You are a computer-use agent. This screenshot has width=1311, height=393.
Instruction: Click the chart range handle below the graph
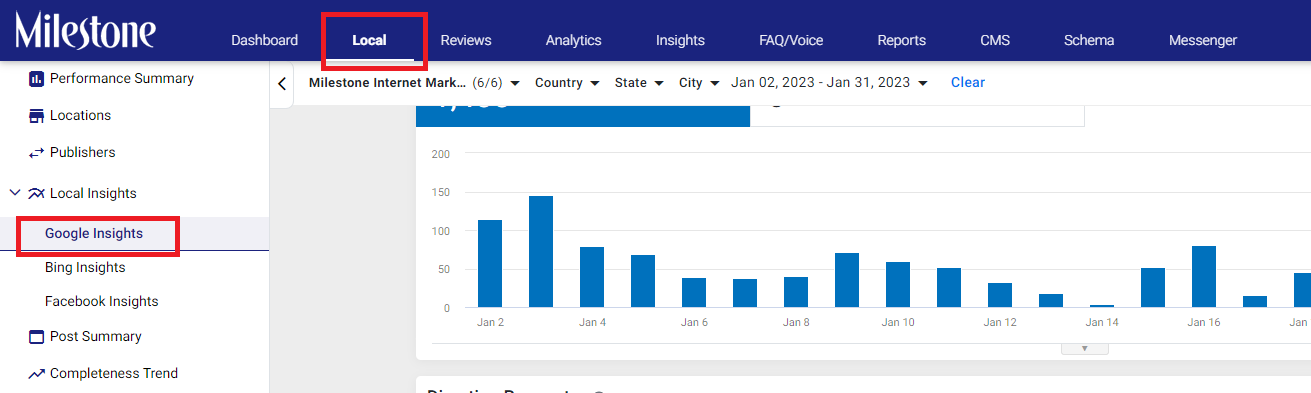point(1084,349)
